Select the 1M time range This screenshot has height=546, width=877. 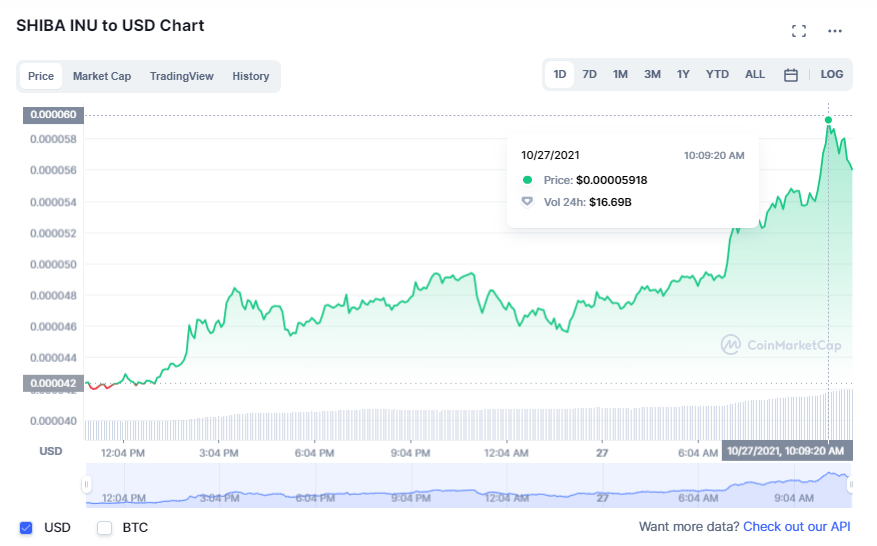pos(620,74)
